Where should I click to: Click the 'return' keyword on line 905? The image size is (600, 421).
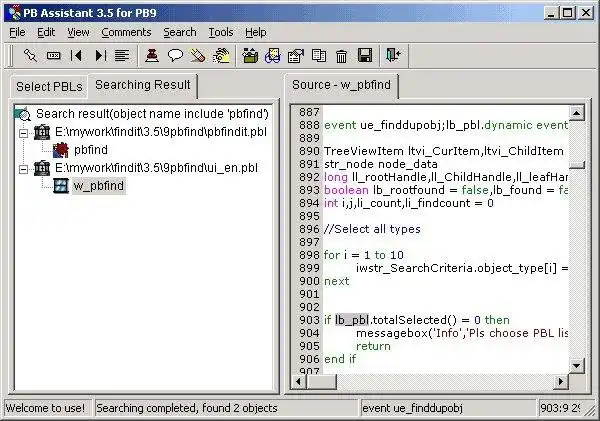(x=373, y=346)
